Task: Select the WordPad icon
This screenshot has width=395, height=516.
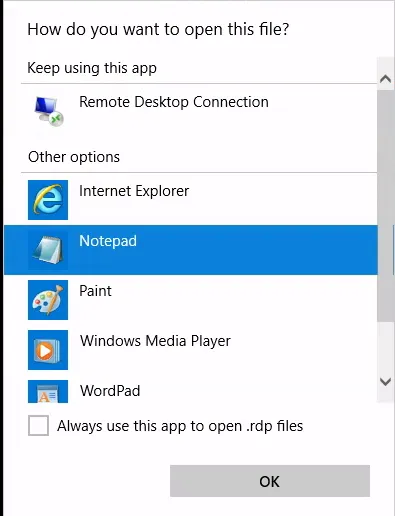Action: click(x=48, y=391)
